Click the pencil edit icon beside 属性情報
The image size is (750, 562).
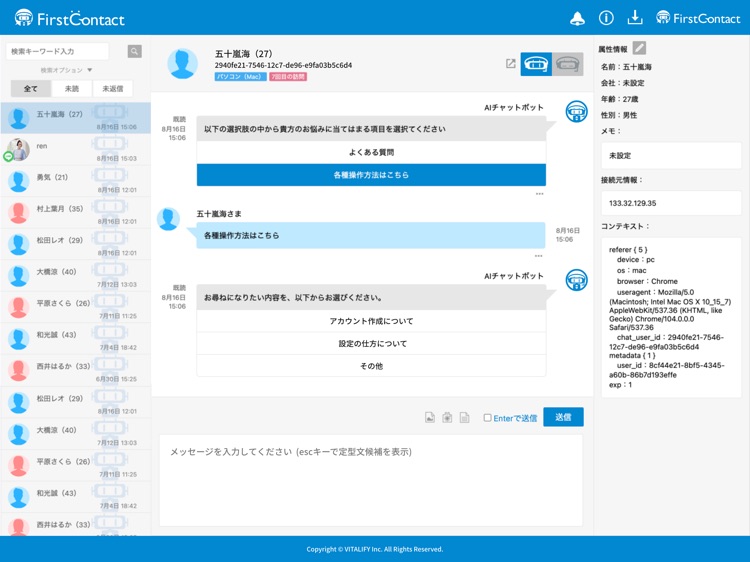coord(639,48)
